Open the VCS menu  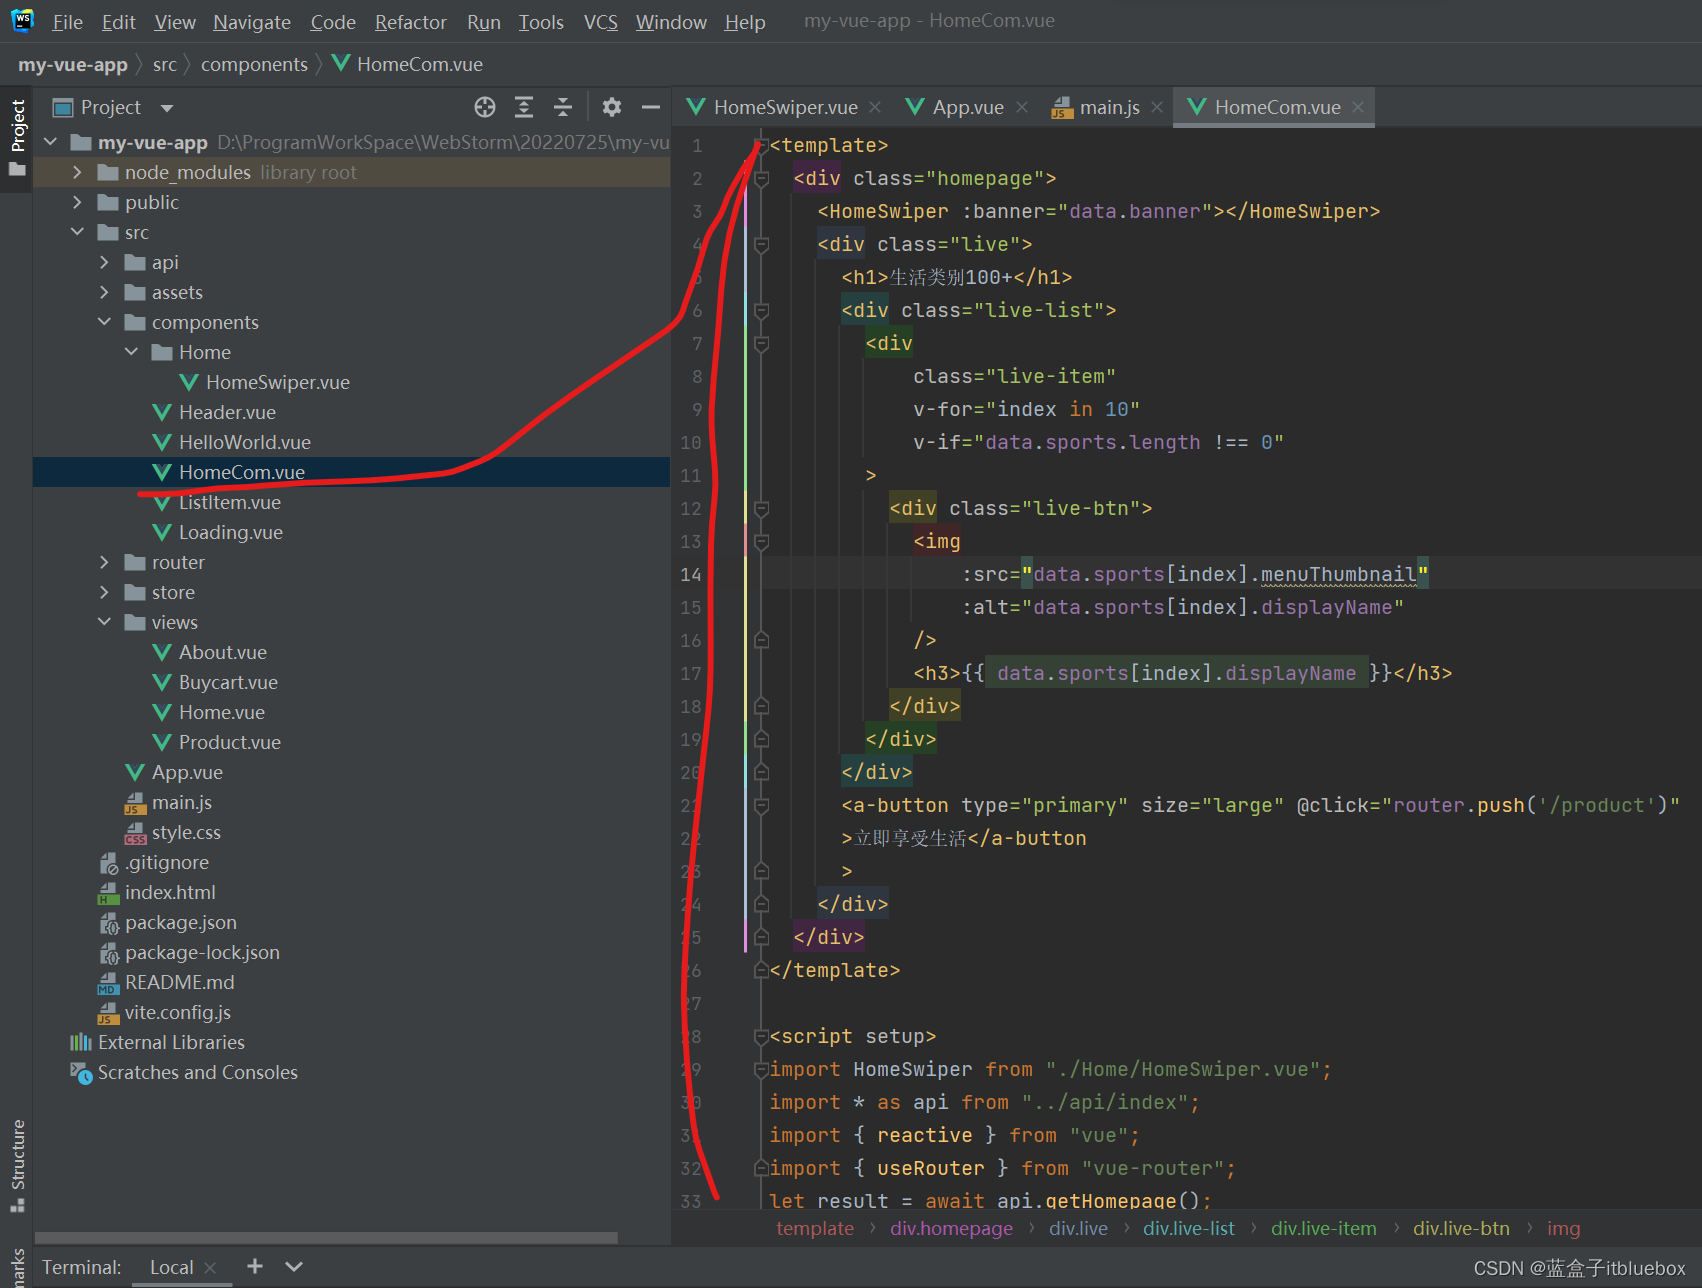coord(601,22)
